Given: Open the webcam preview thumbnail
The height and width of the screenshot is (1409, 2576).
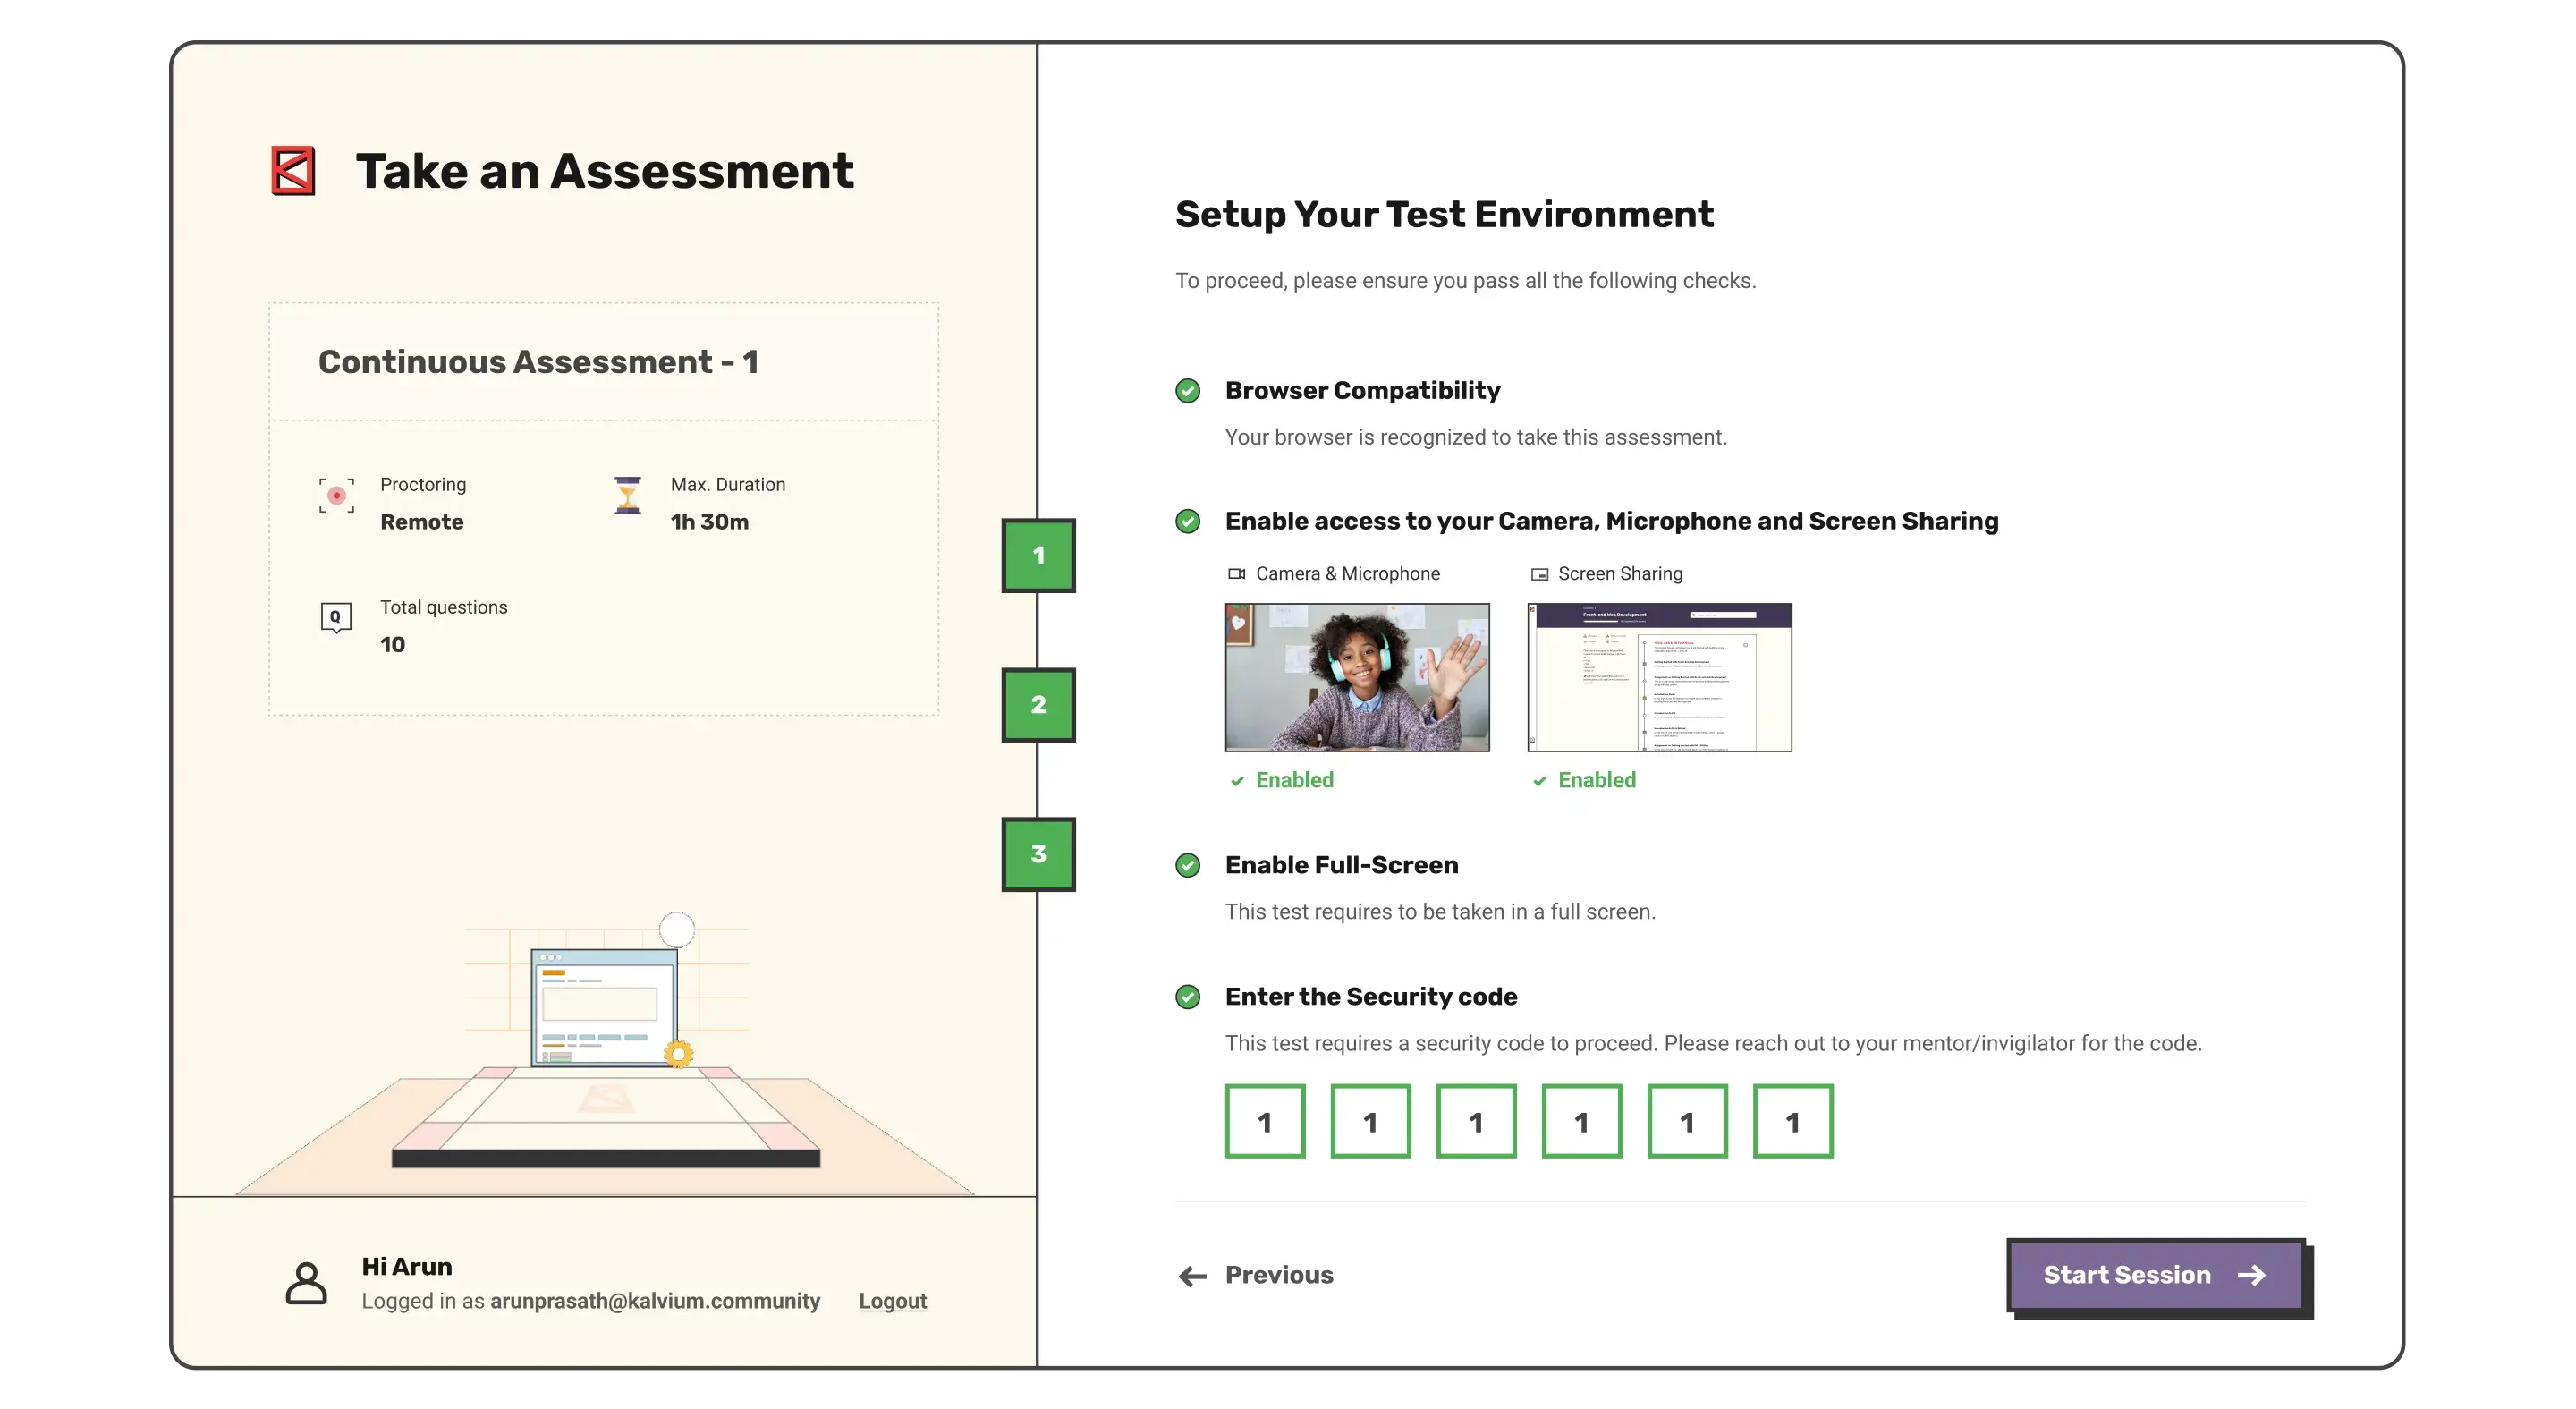Looking at the screenshot, I should (x=1356, y=677).
